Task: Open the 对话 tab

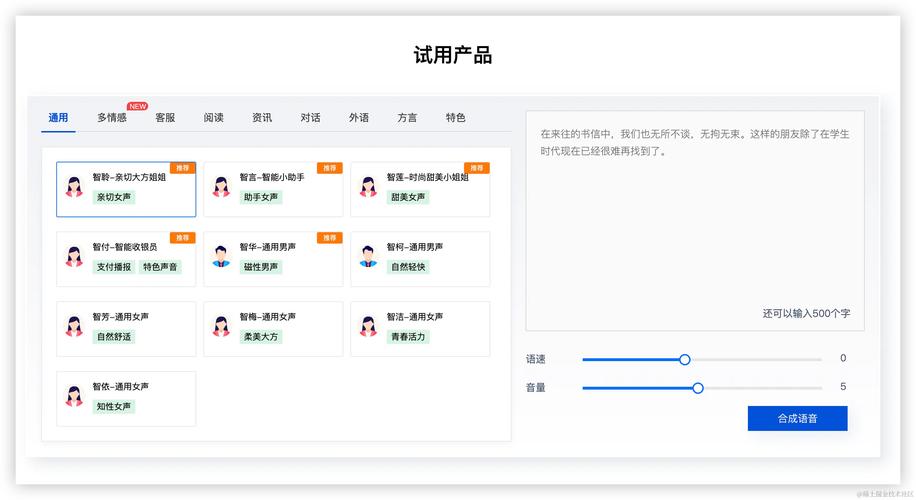Action: (x=310, y=118)
